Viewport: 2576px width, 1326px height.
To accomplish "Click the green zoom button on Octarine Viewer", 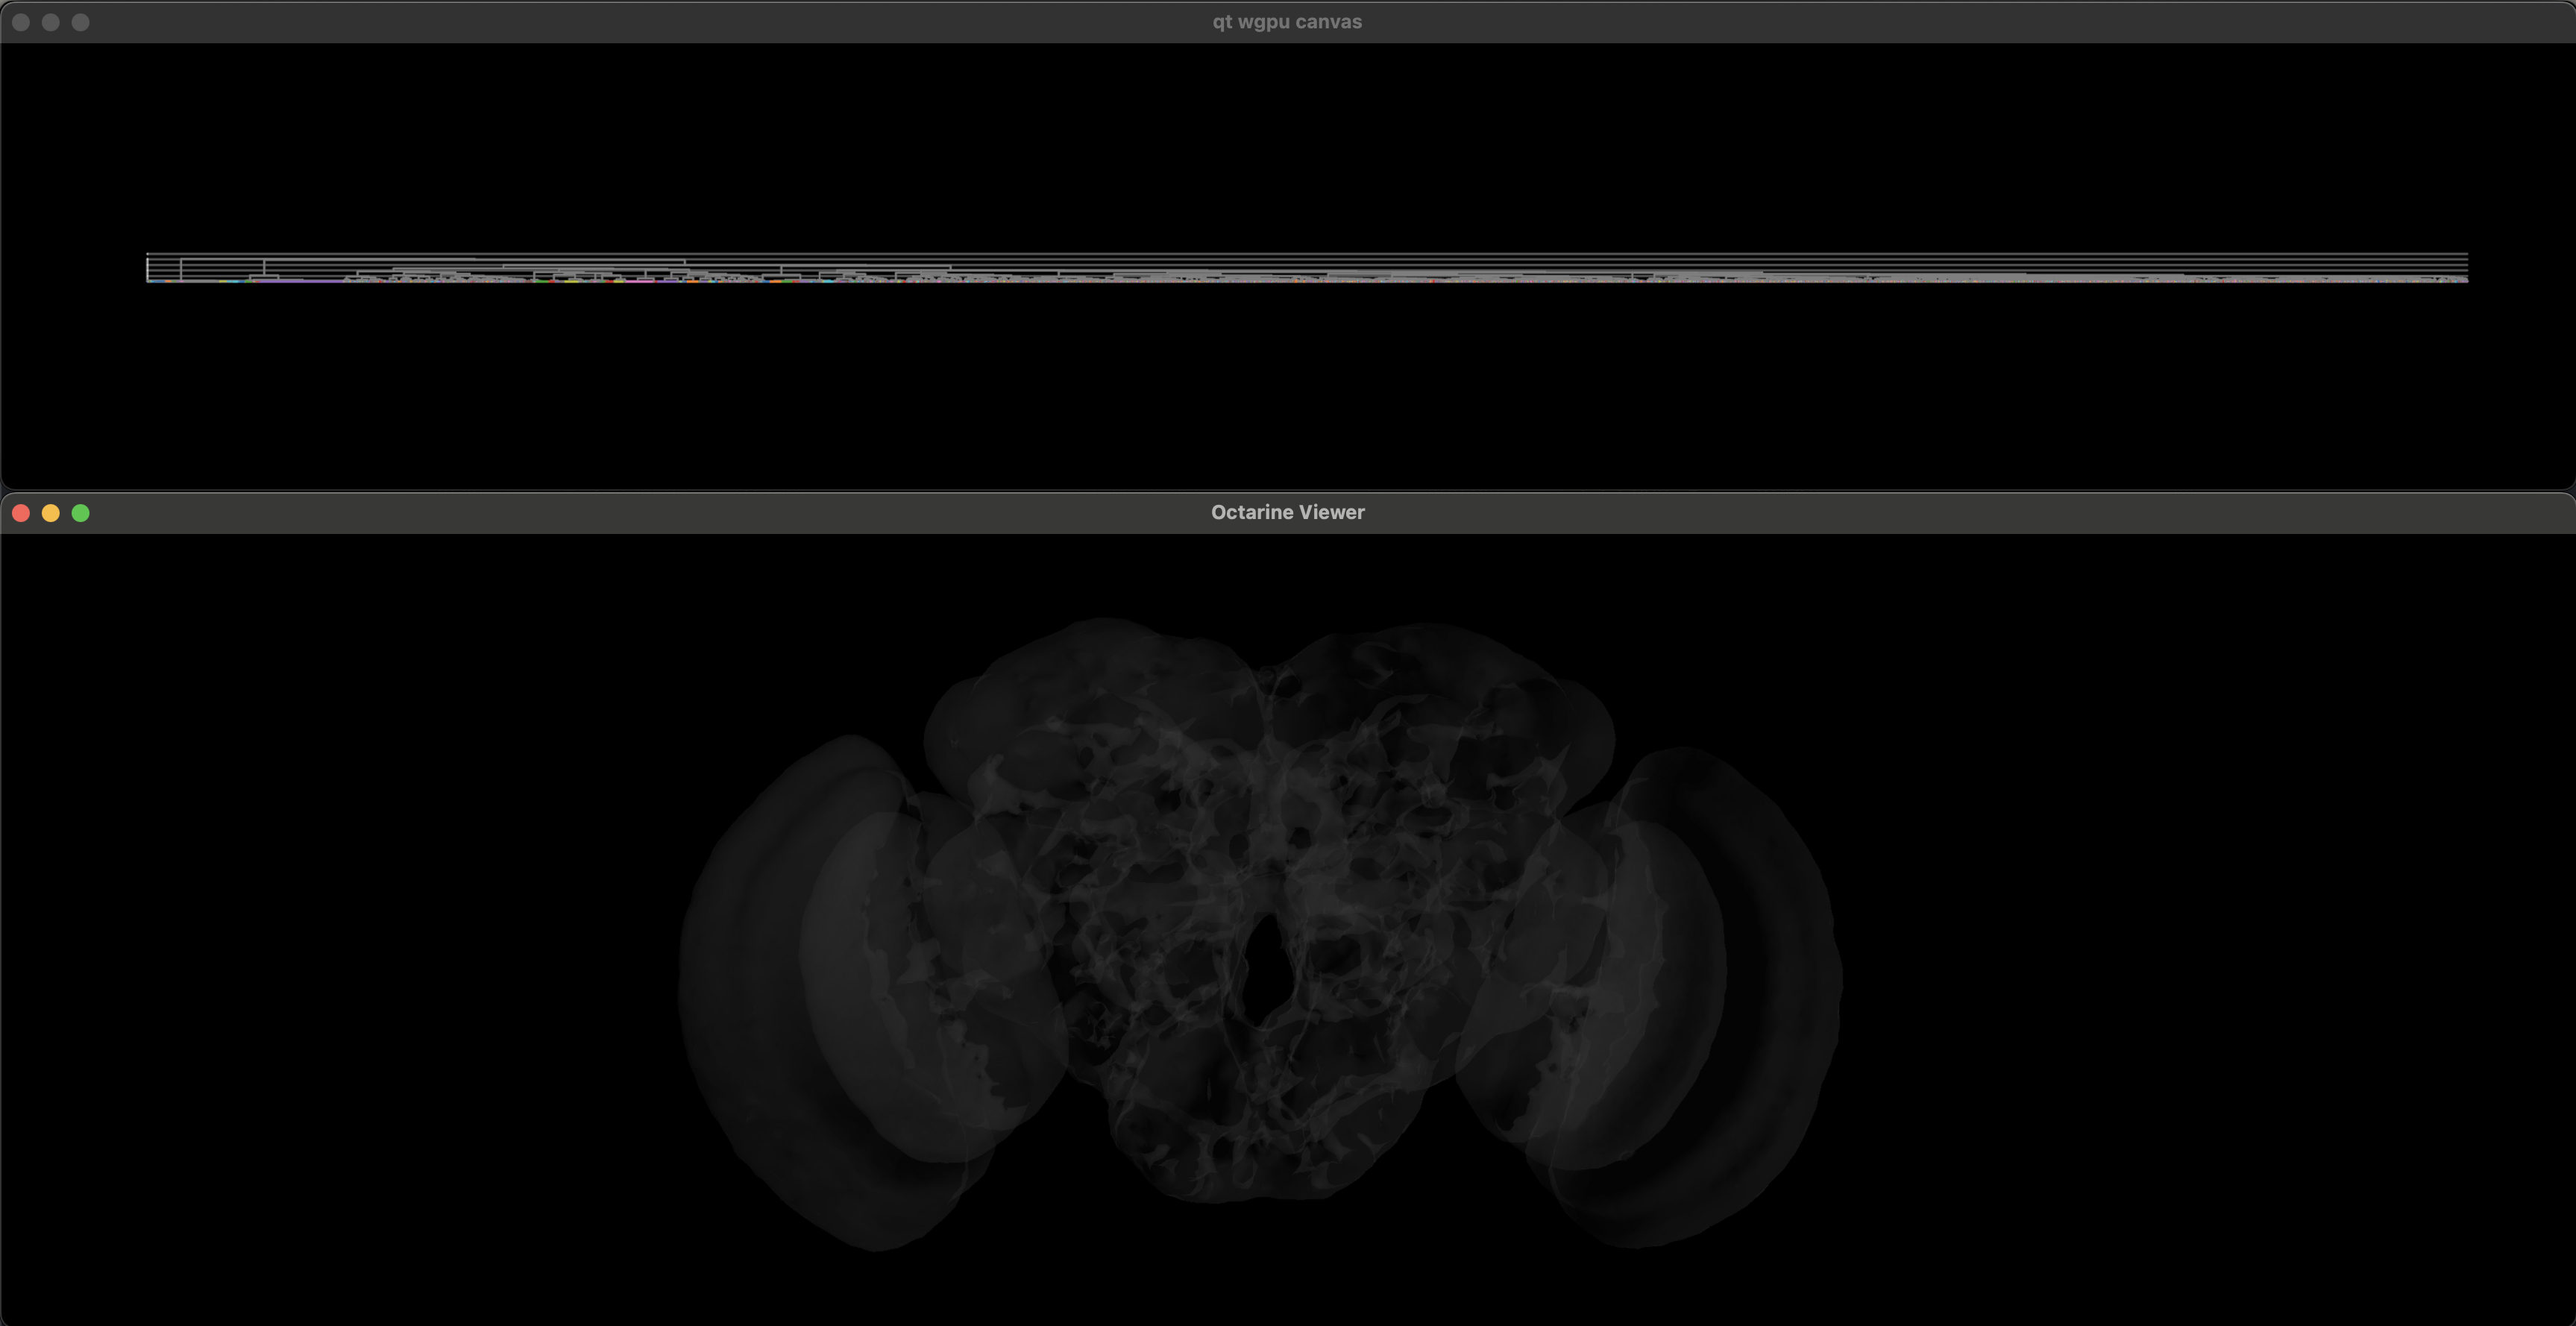I will coord(81,512).
